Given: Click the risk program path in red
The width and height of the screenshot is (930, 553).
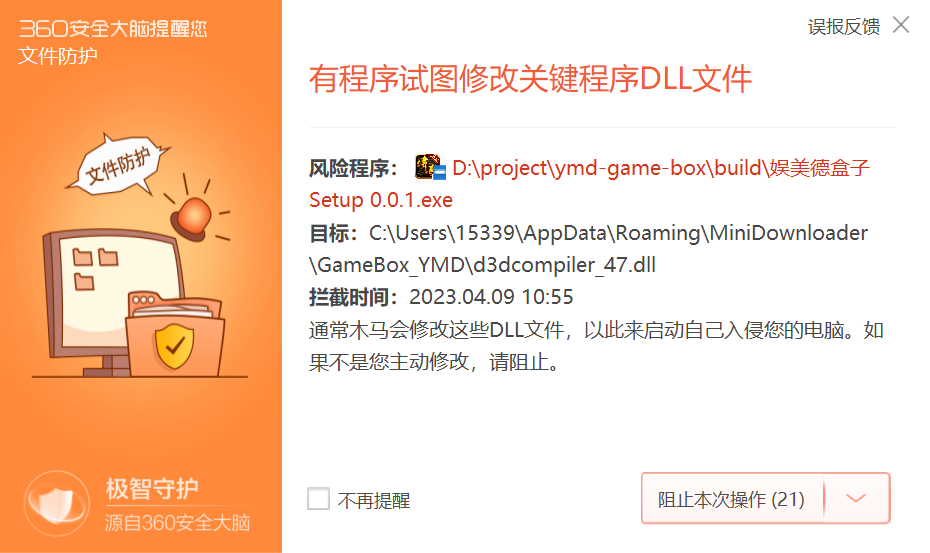Looking at the screenshot, I should tap(661, 168).
